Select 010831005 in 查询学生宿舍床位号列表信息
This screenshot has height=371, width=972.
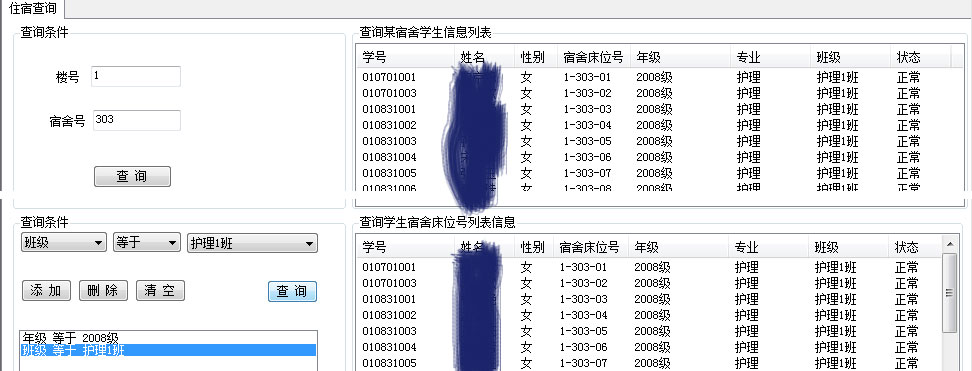click(389, 363)
